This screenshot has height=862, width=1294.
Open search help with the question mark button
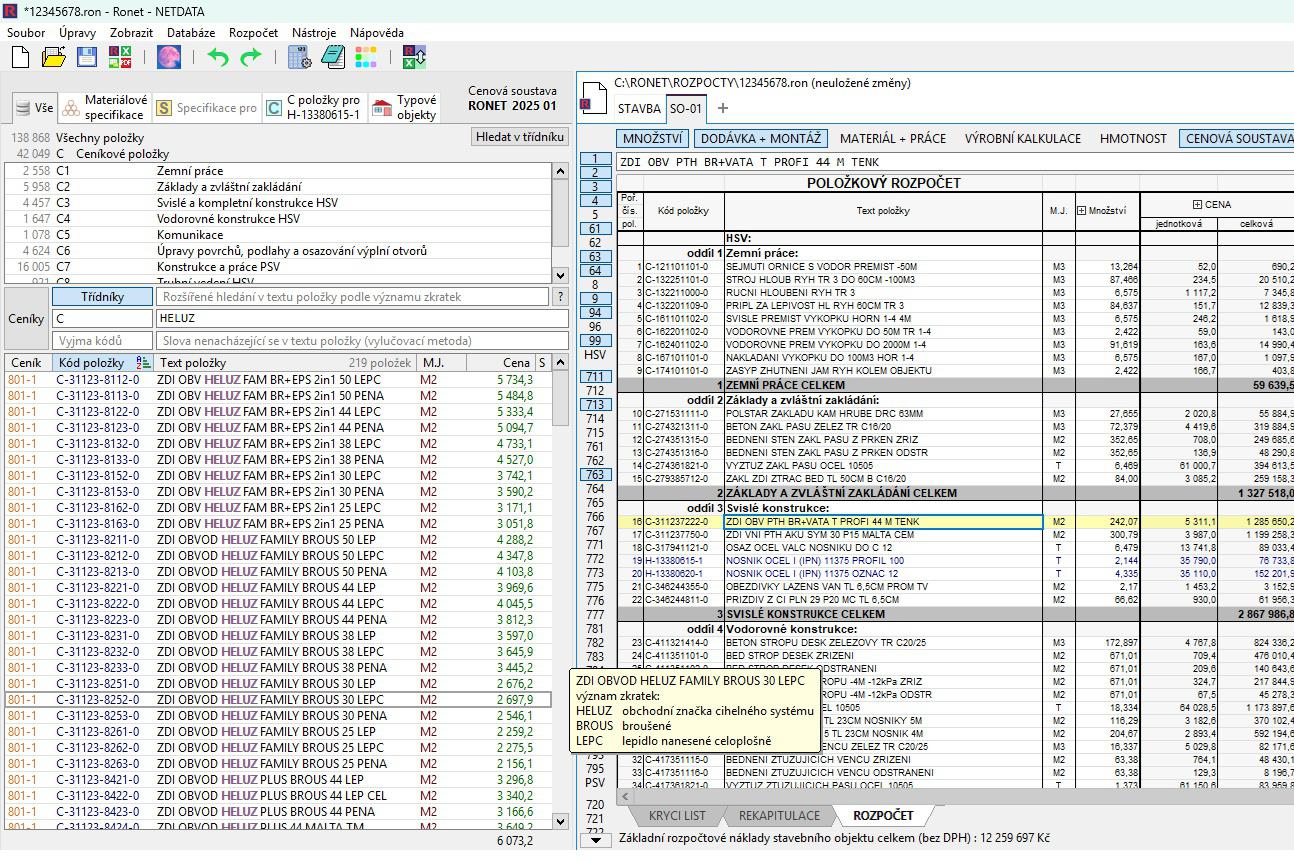tap(561, 297)
